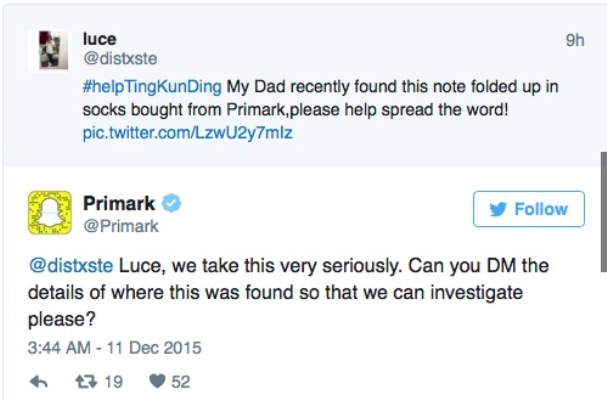Click the vertical scrollbar on the right
Screen dimensions: 607x400
pos(602,210)
